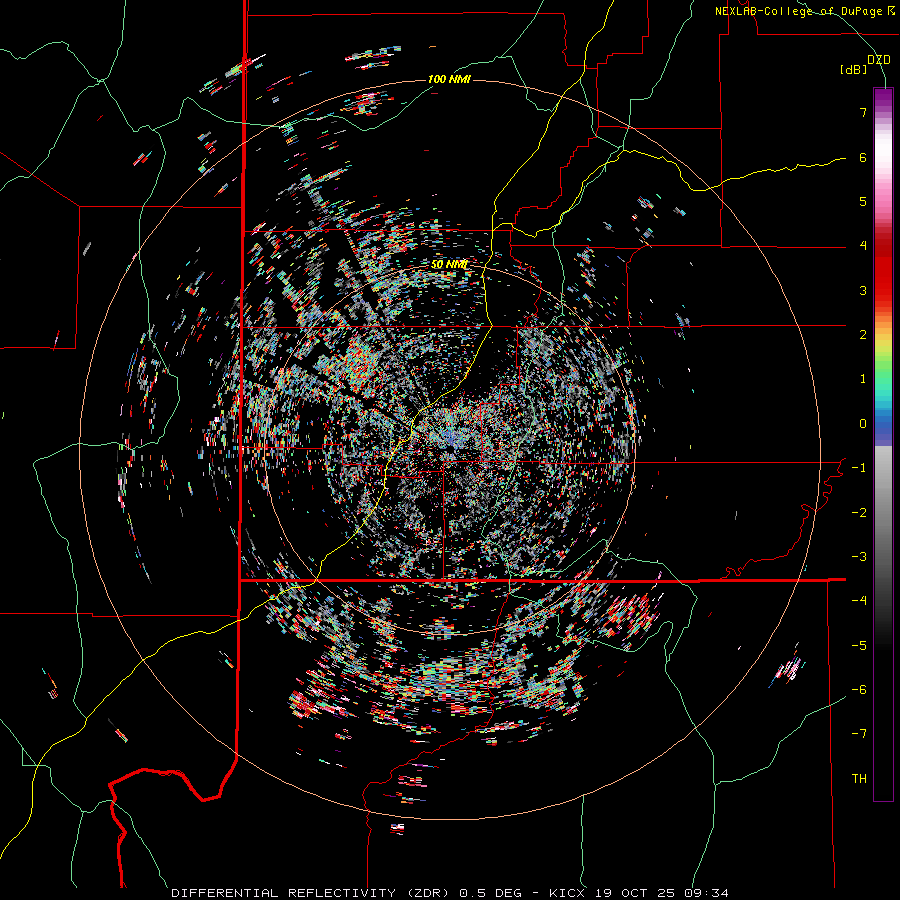Viewport: 900px width, 900px height.
Task: Click the positive 7 scale label
Action: [863, 112]
